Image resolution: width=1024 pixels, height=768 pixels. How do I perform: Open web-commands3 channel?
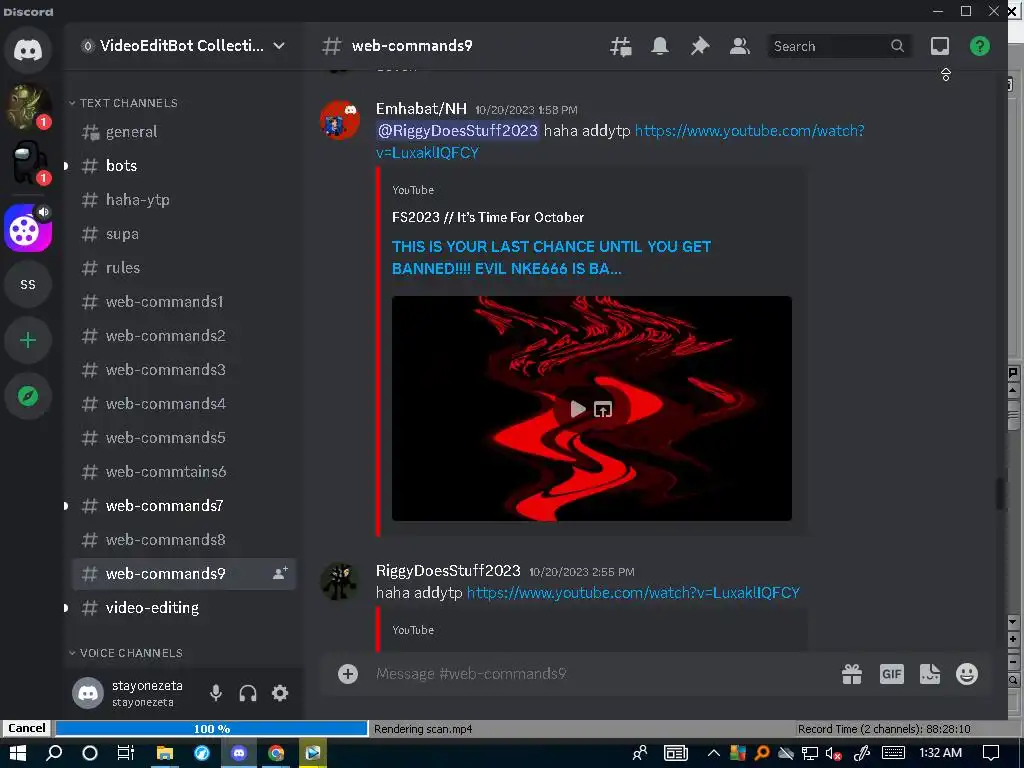click(x=184, y=370)
